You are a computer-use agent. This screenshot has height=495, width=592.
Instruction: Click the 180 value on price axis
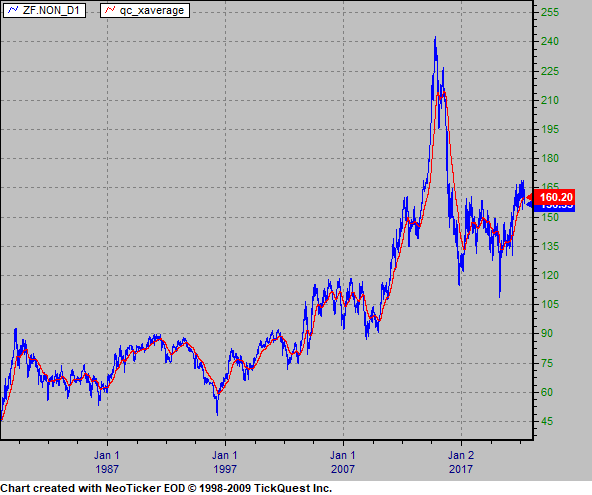(x=550, y=159)
